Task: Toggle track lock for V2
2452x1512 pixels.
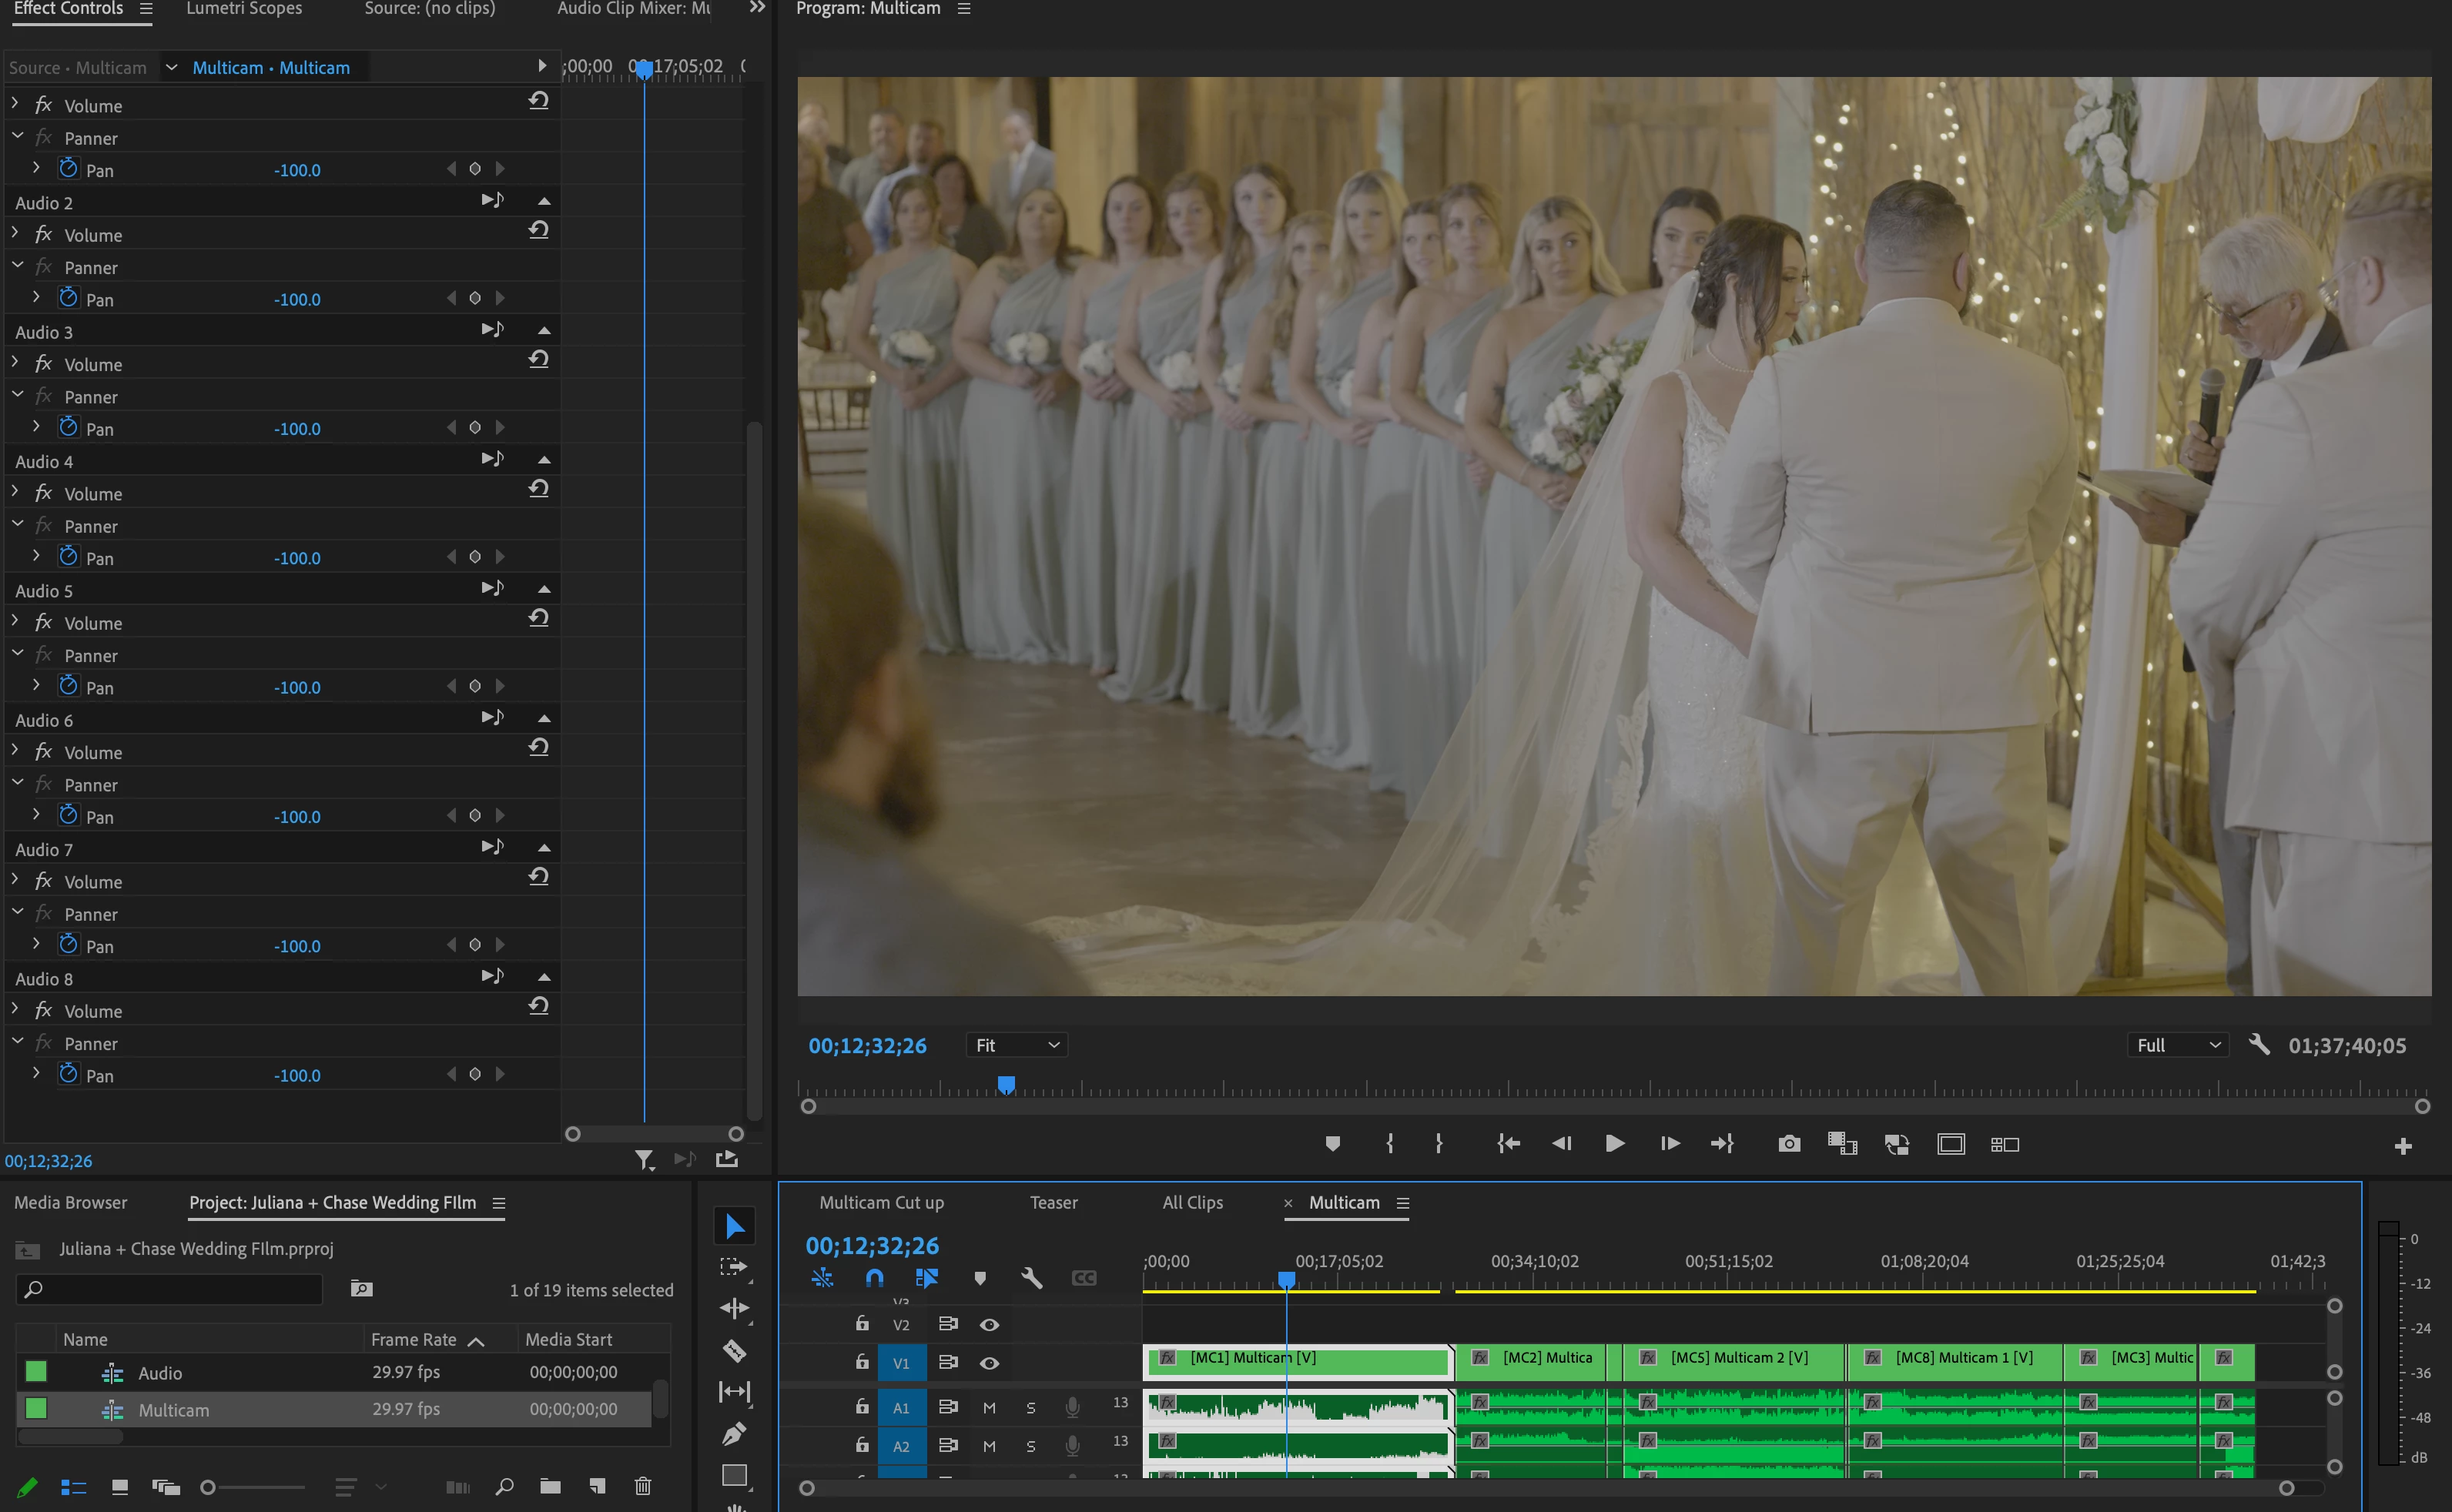Action: [862, 1324]
